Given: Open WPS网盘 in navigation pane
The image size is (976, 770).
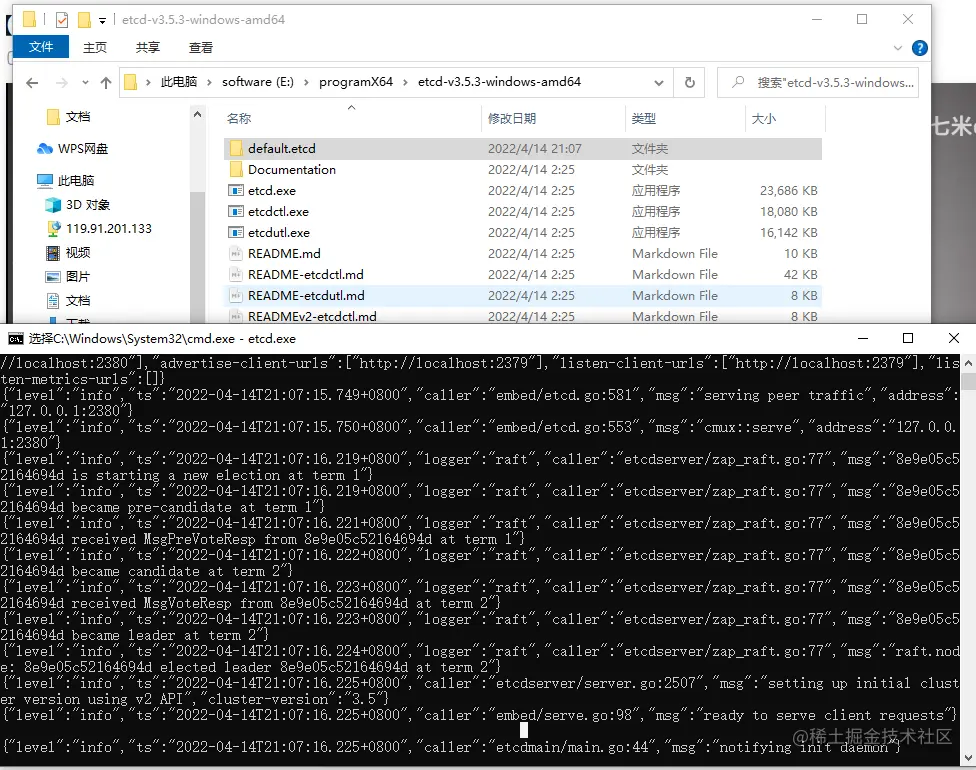Looking at the screenshot, I should click(72, 148).
